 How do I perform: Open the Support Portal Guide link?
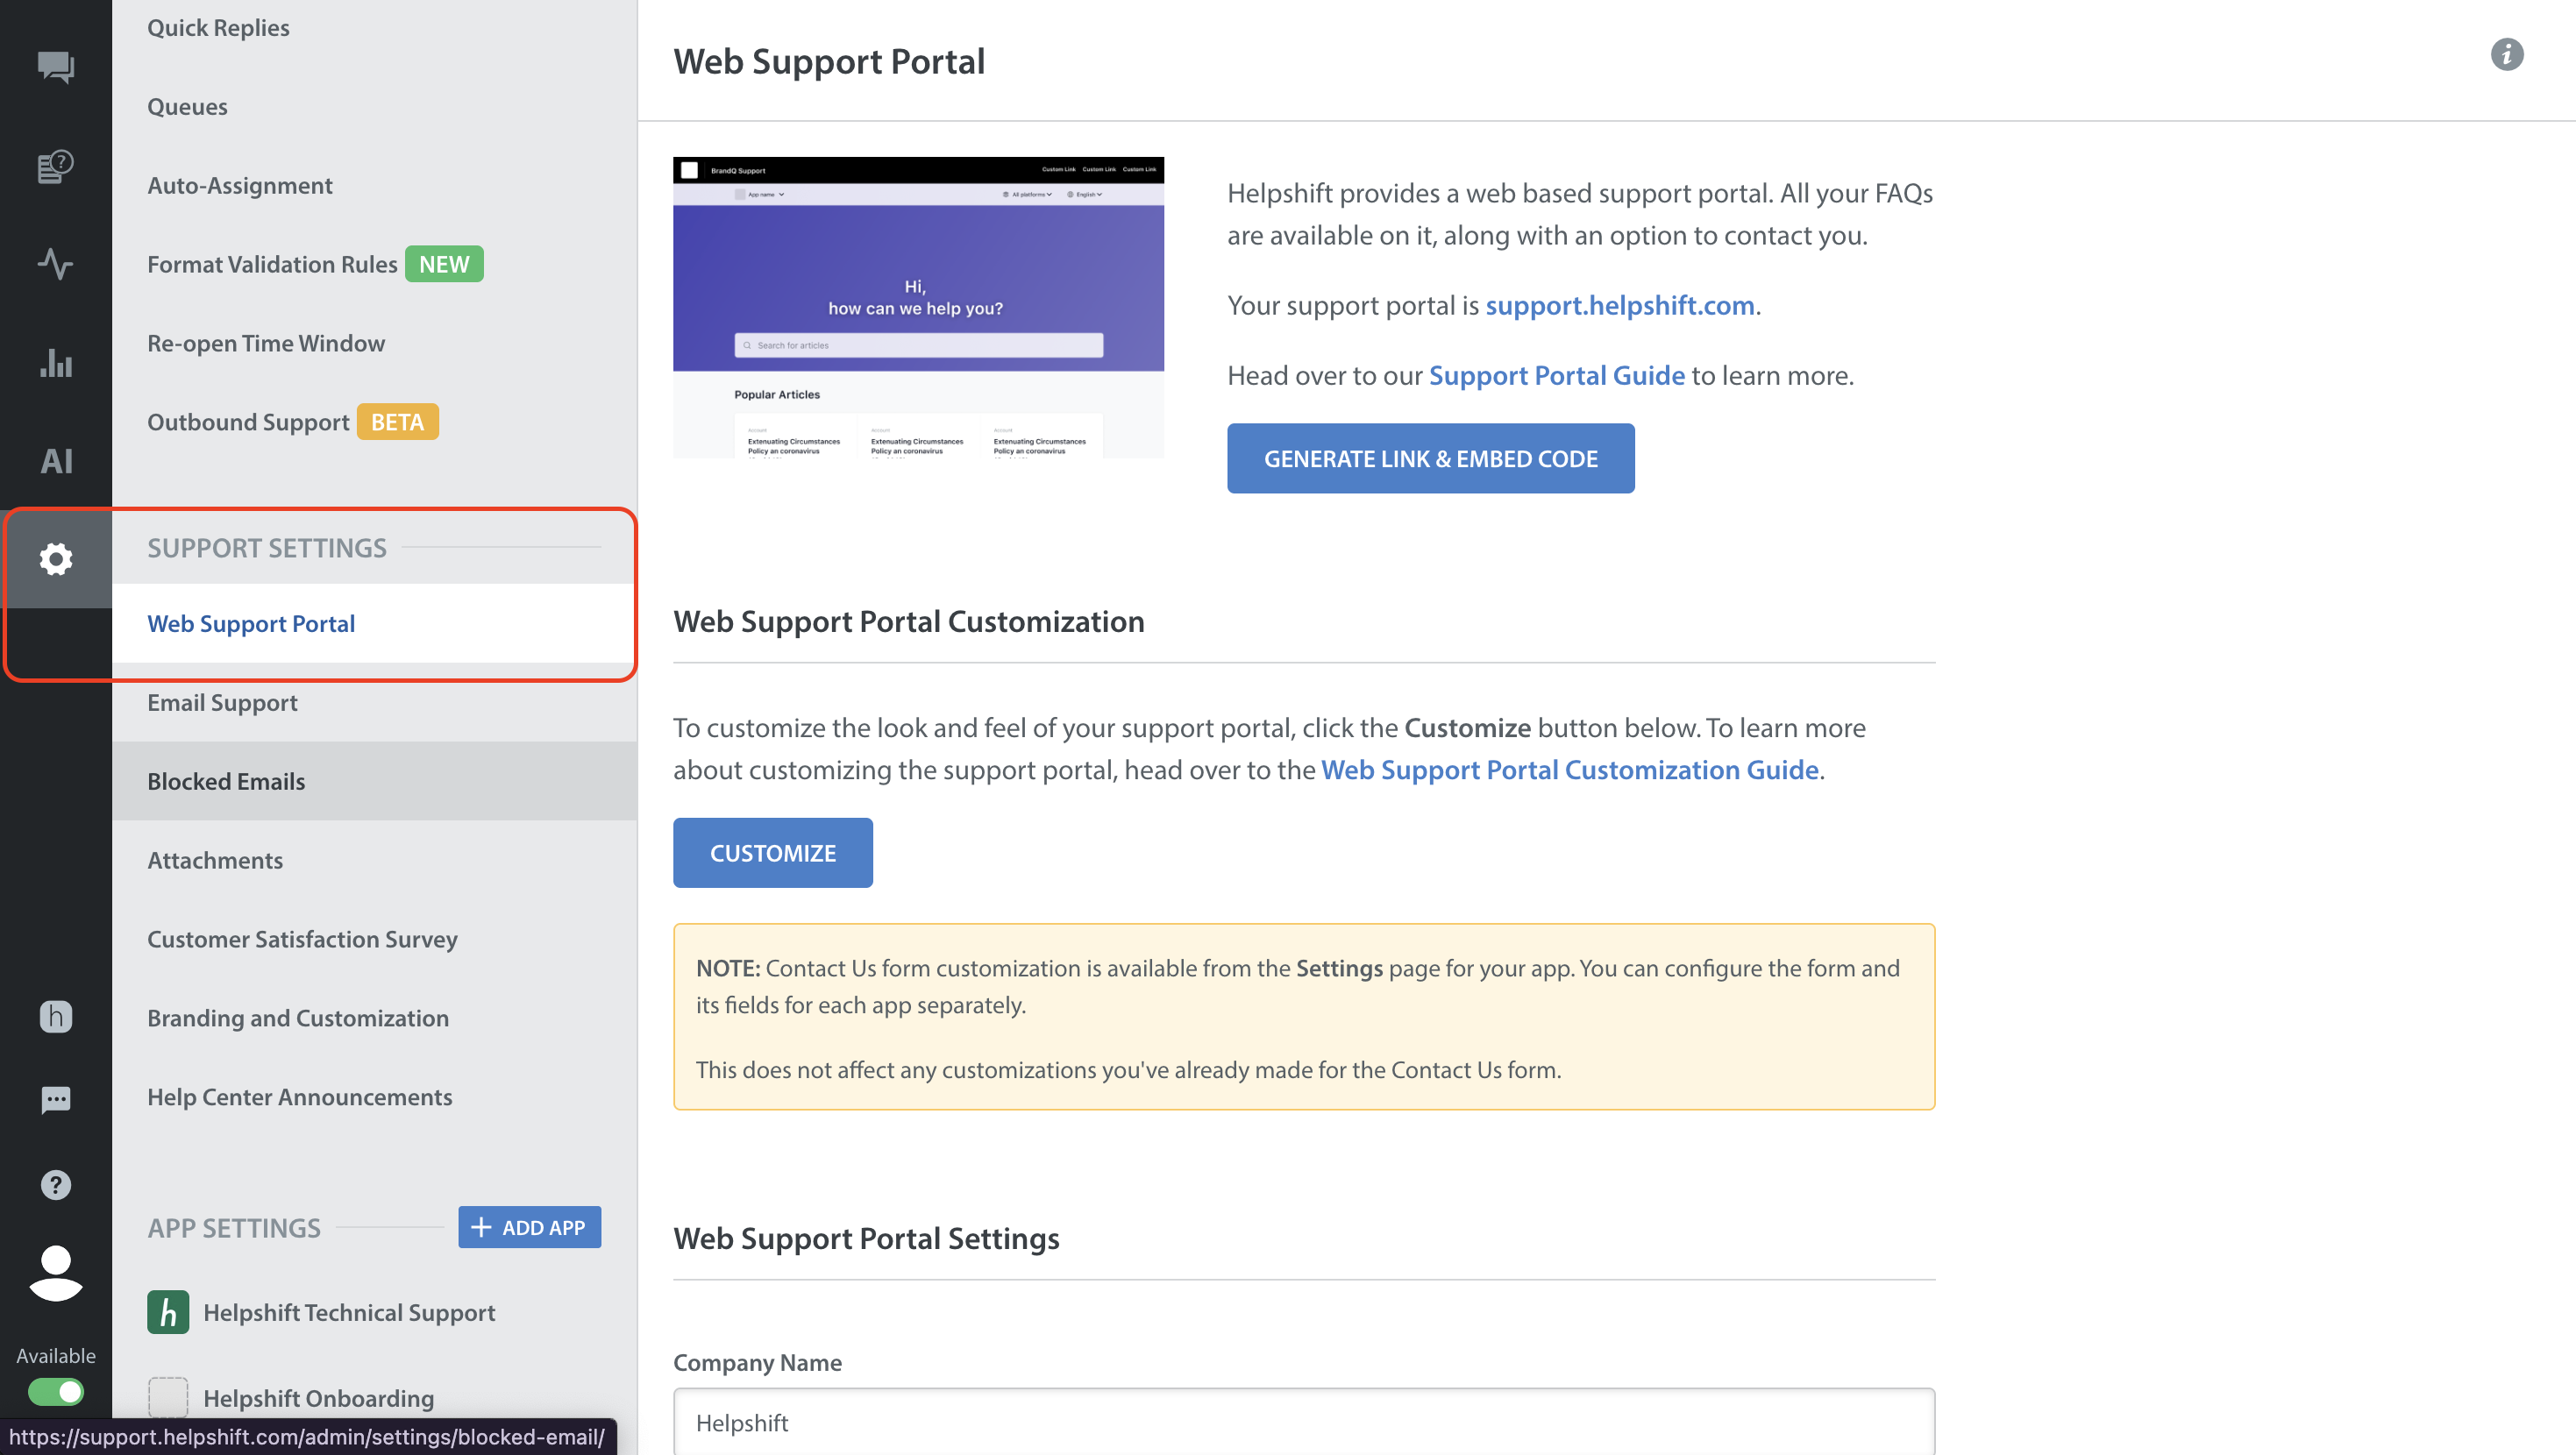[1556, 375]
